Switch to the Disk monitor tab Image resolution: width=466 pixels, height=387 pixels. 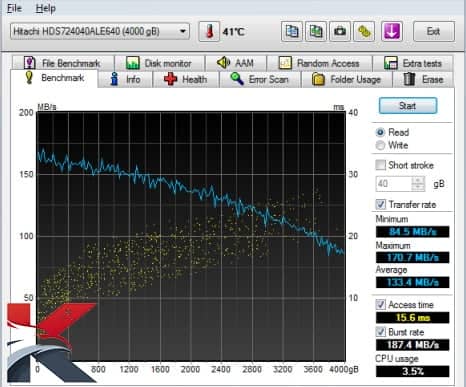(160, 63)
